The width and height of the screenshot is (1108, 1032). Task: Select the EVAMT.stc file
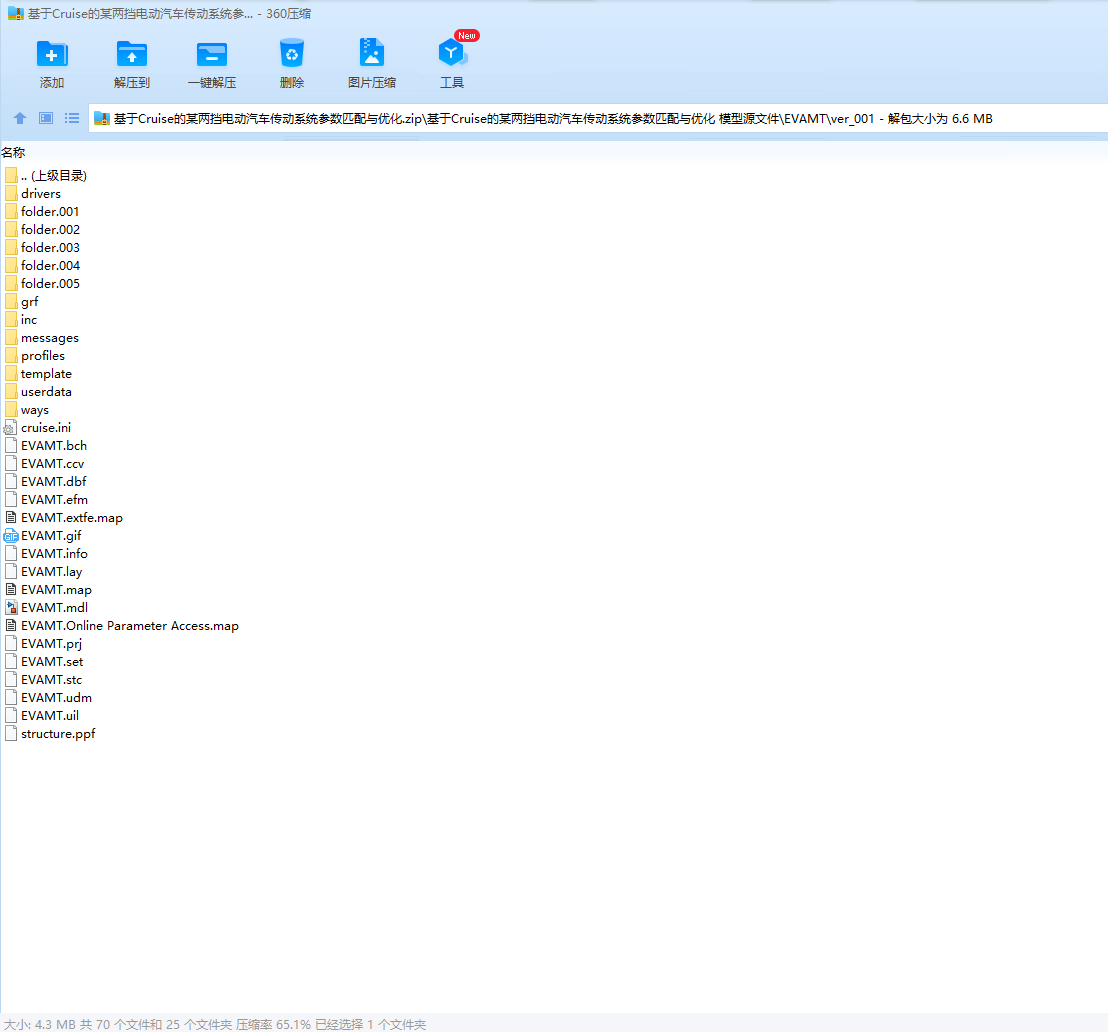[44, 680]
